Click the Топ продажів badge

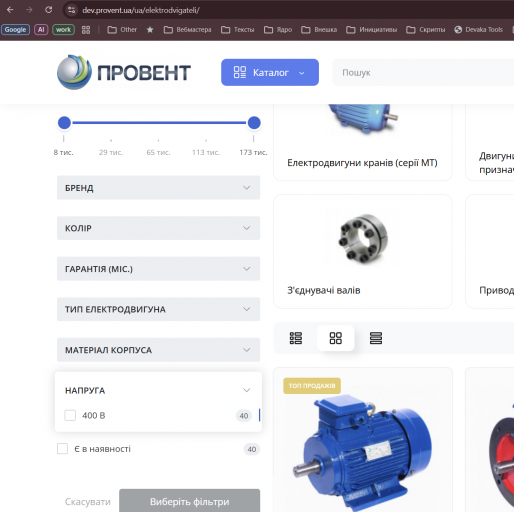point(312,386)
